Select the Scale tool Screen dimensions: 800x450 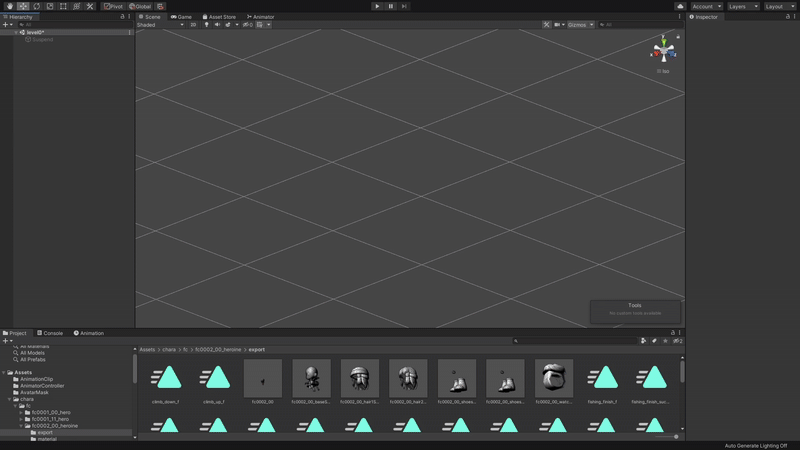[x=50, y=6]
